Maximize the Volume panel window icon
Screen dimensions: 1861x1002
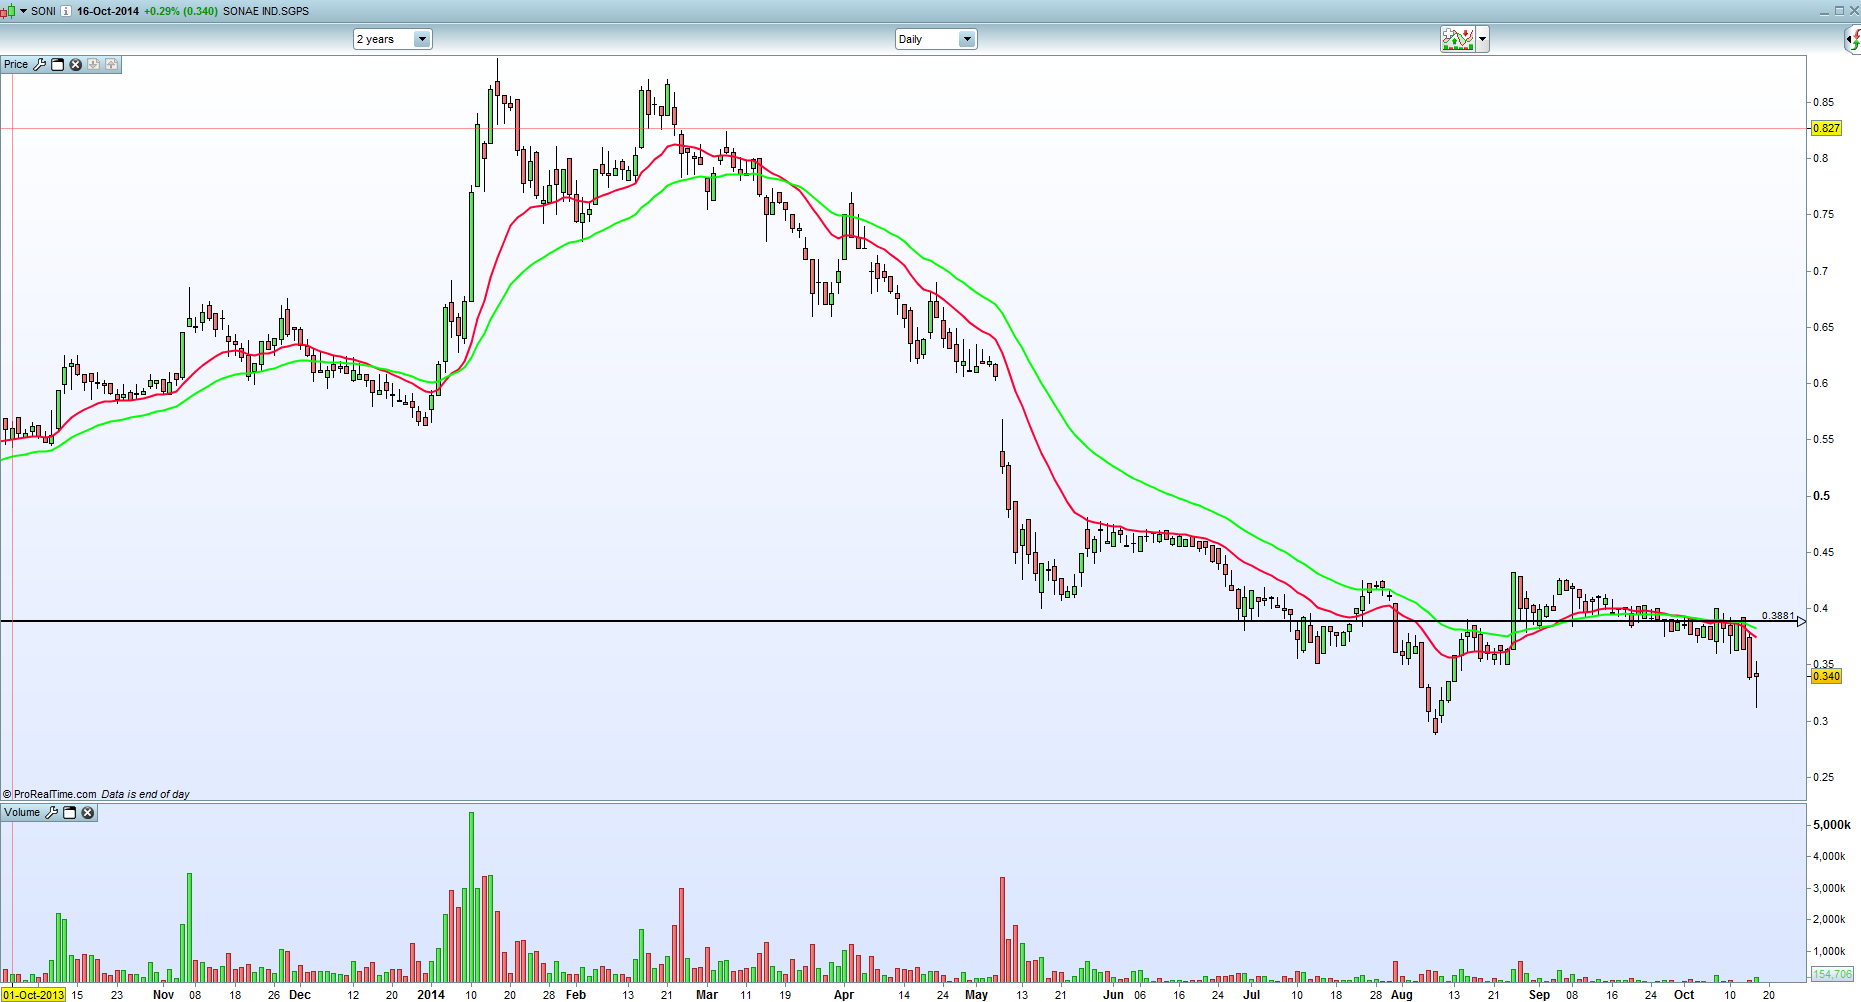(x=70, y=812)
